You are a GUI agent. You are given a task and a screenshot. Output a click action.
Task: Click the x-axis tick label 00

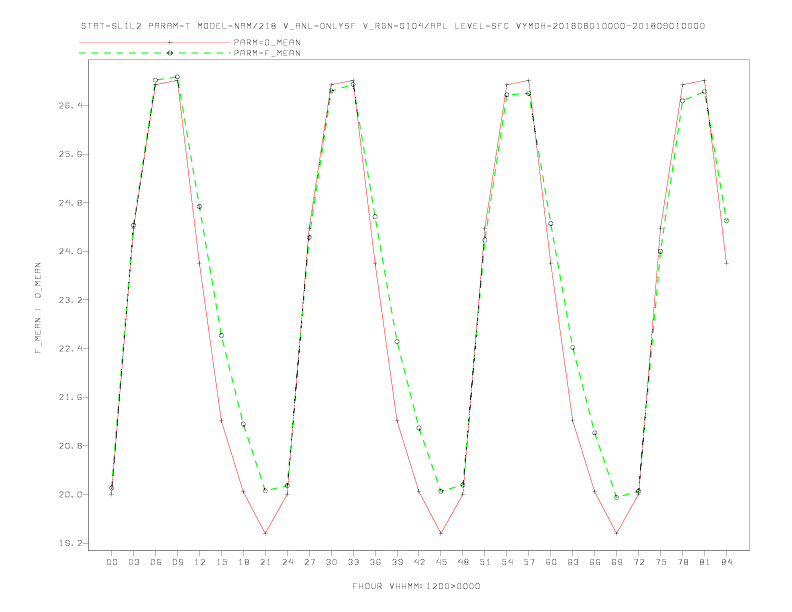[112, 562]
